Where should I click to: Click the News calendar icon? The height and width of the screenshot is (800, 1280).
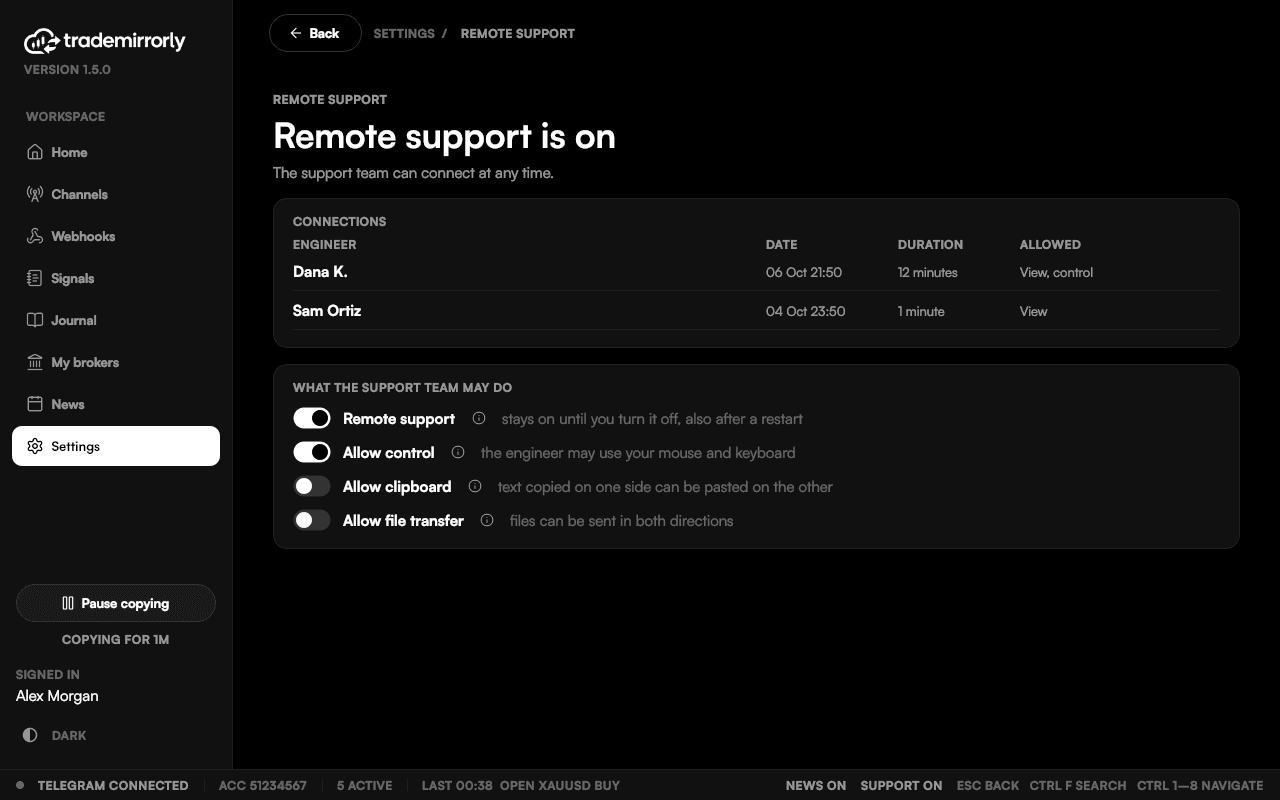pos(35,404)
